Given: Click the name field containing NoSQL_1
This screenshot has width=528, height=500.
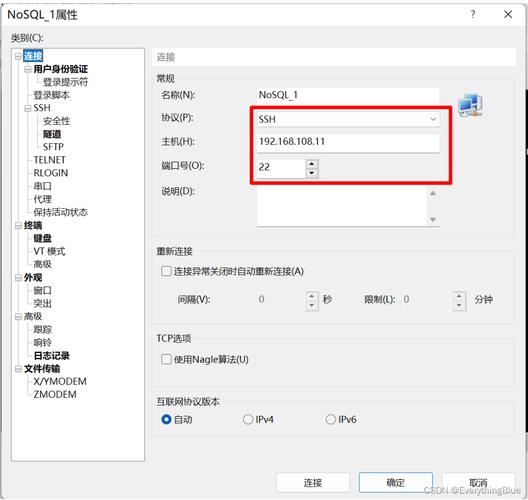Looking at the screenshot, I should (x=348, y=95).
